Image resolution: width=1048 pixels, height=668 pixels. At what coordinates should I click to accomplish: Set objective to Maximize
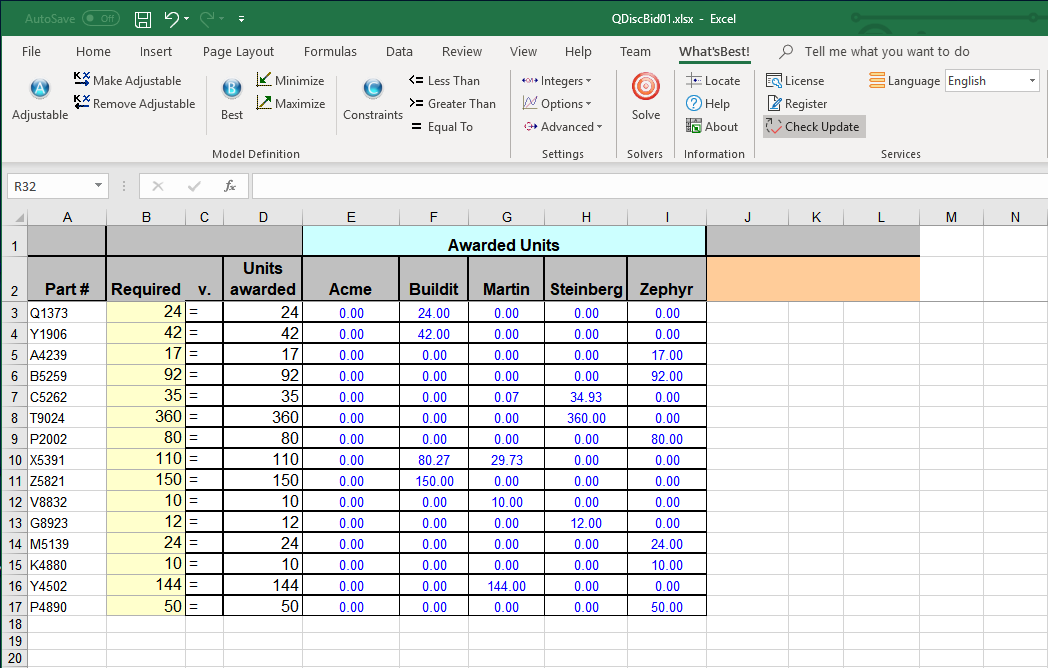(291, 104)
